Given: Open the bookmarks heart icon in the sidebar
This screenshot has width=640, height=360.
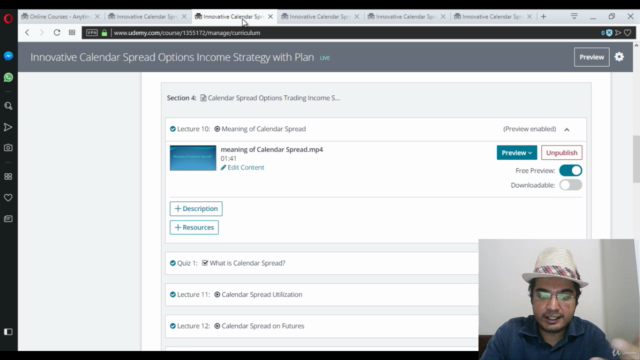Looking at the screenshot, I should [x=8, y=198].
